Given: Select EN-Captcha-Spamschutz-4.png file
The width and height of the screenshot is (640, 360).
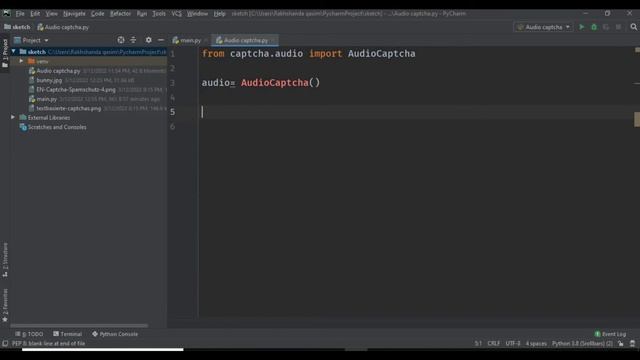Looking at the screenshot, I should coord(76,89).
